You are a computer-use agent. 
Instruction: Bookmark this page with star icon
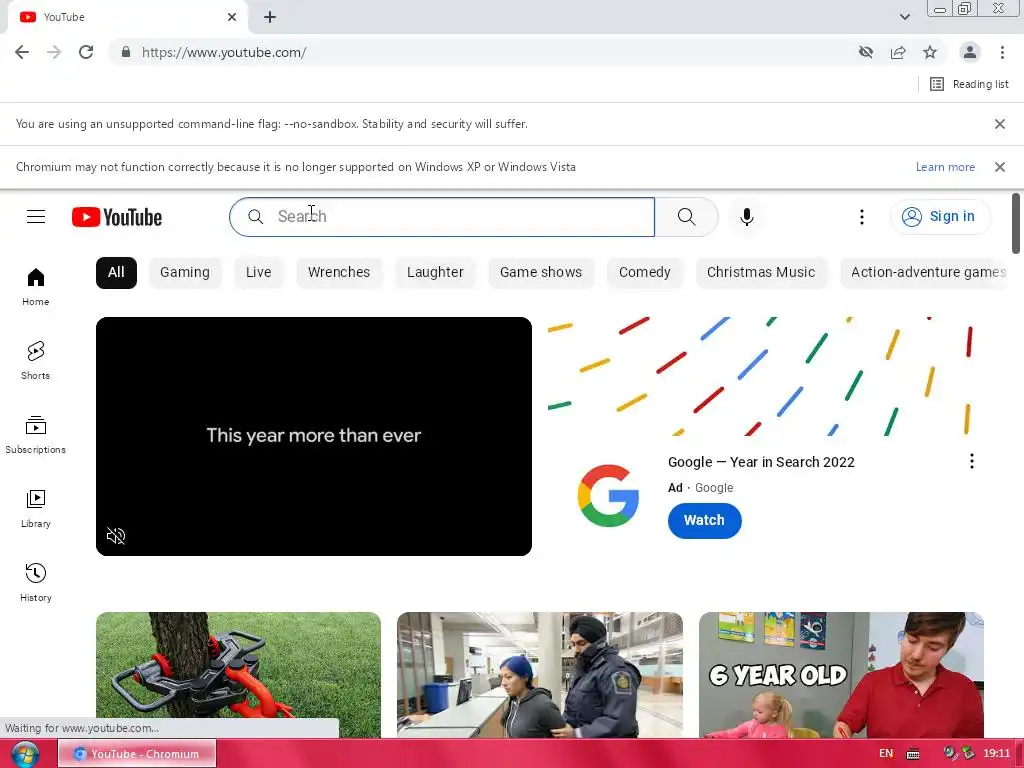pos(930,52)
